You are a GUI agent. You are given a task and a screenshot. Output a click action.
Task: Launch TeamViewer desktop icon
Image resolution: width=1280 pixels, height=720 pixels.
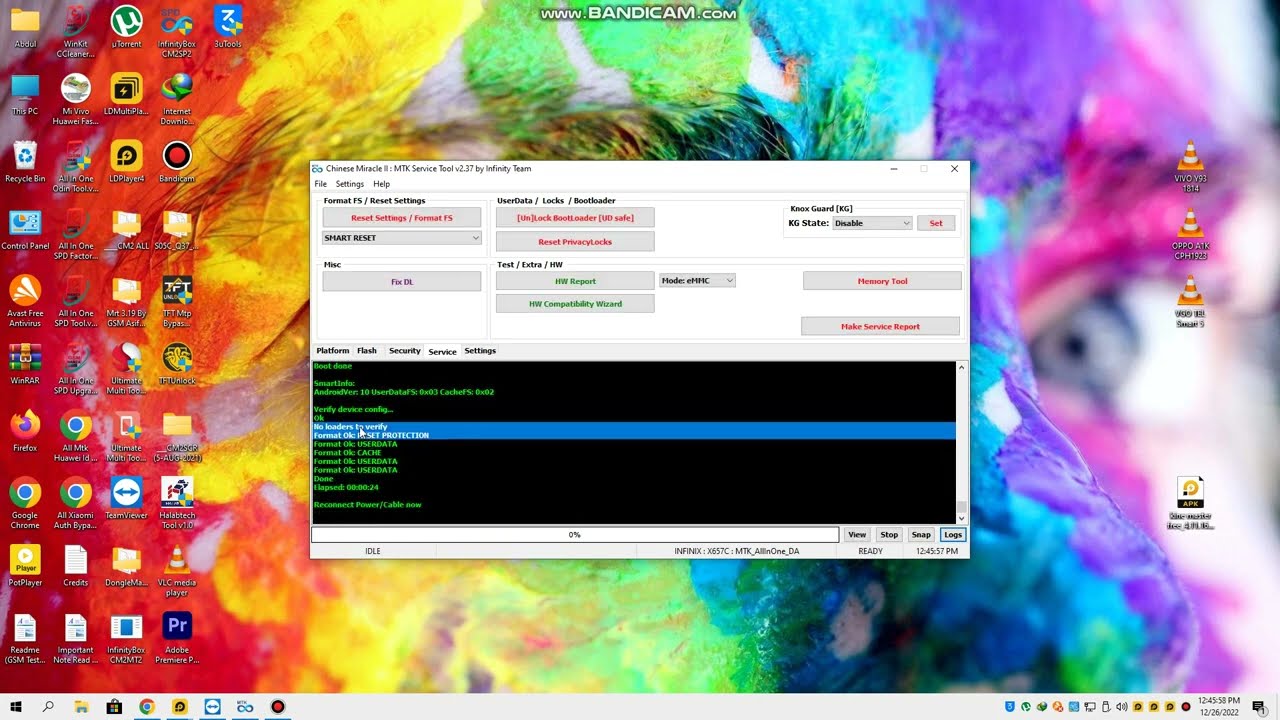click(126, 499)
